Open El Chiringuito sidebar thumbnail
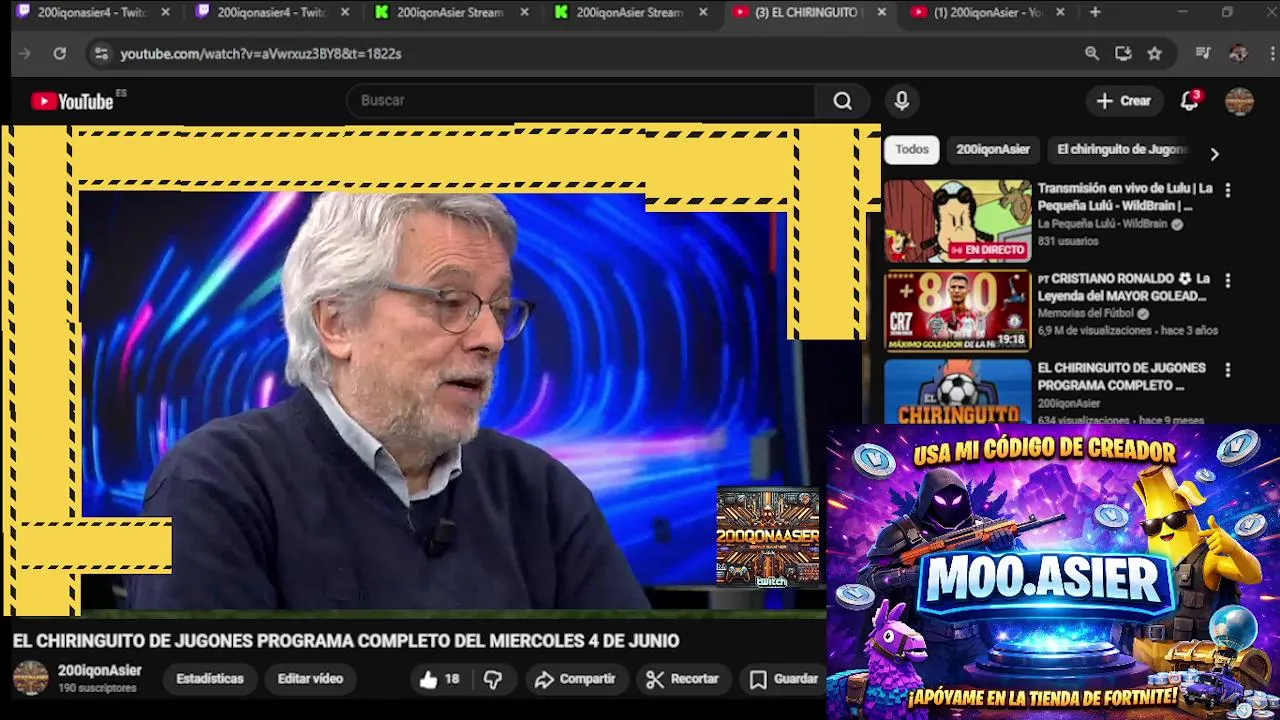 [x=957, y=392]
